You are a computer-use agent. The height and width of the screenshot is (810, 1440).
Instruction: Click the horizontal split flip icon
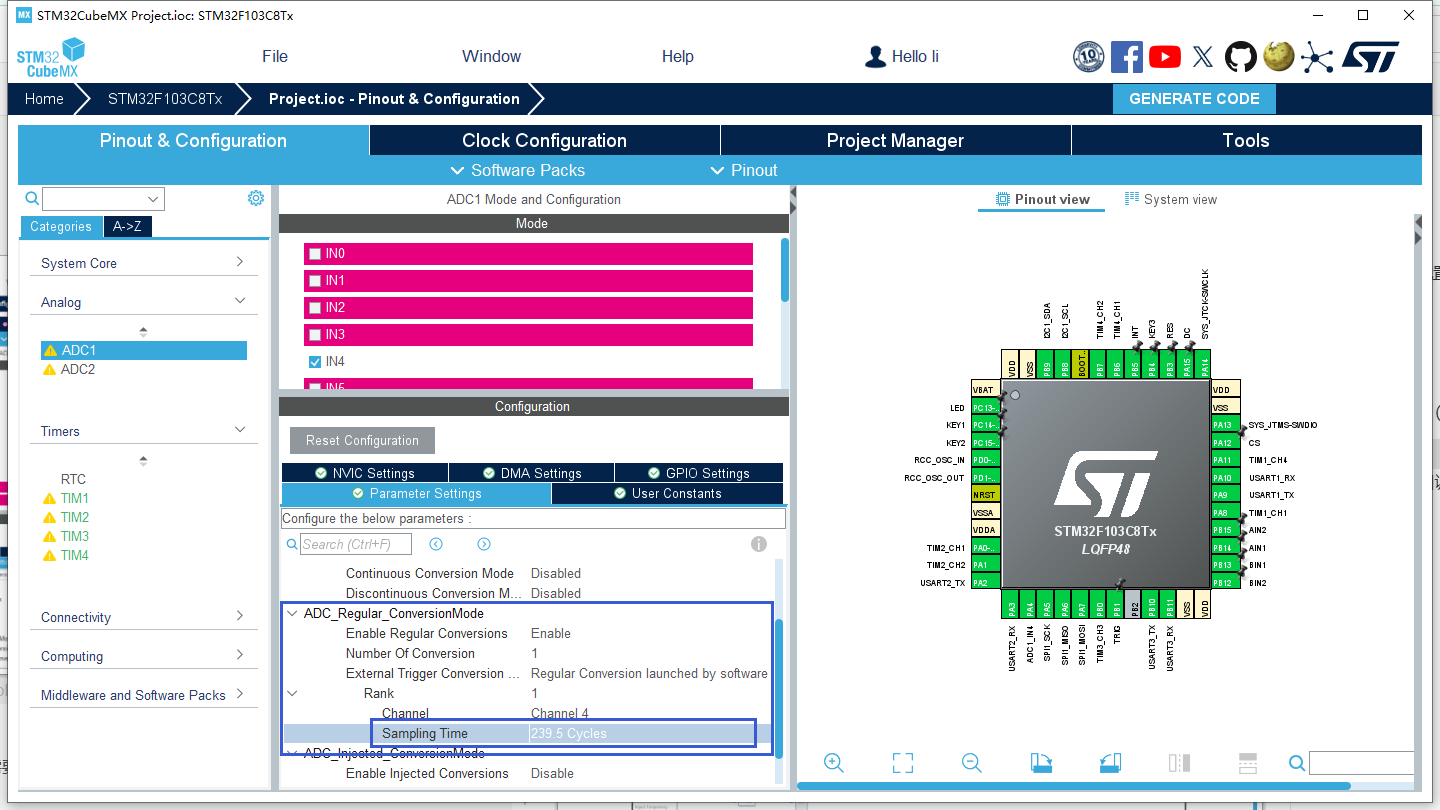(1247, 763)
